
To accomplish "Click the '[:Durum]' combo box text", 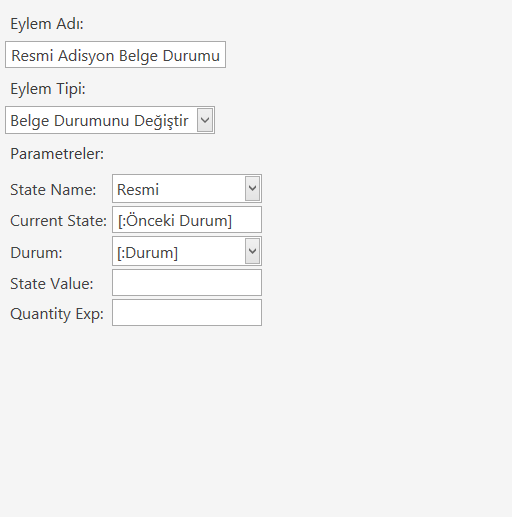I will coord(147,253).
